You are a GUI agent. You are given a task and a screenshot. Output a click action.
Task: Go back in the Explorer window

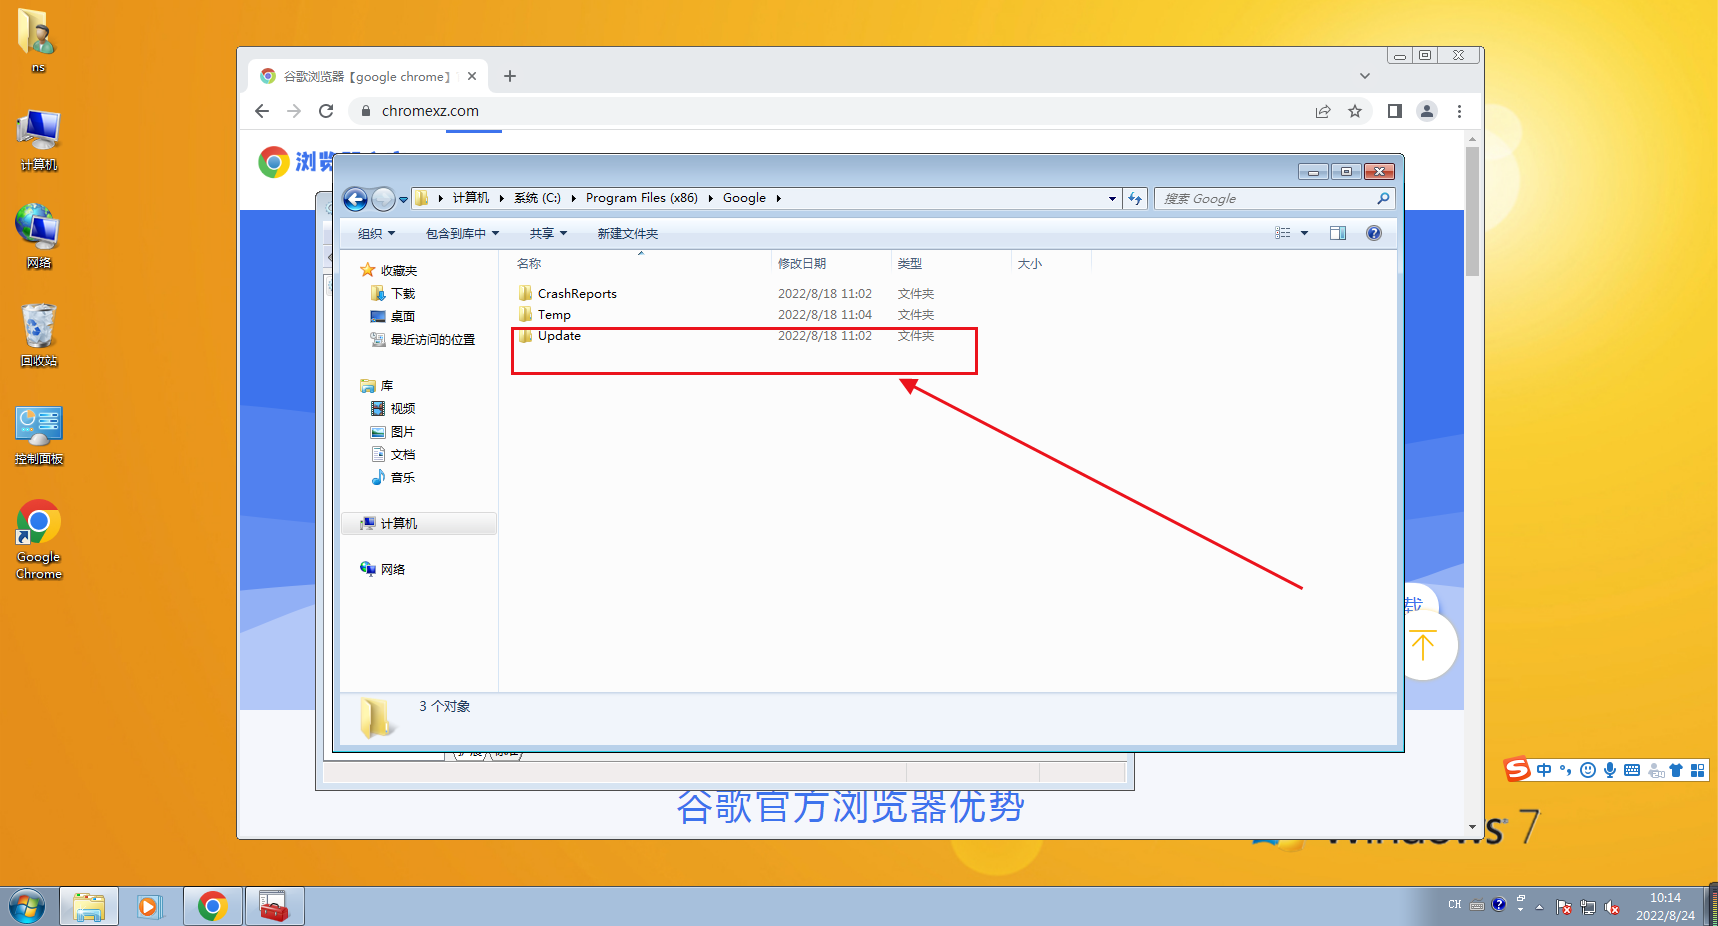(355, 199)
